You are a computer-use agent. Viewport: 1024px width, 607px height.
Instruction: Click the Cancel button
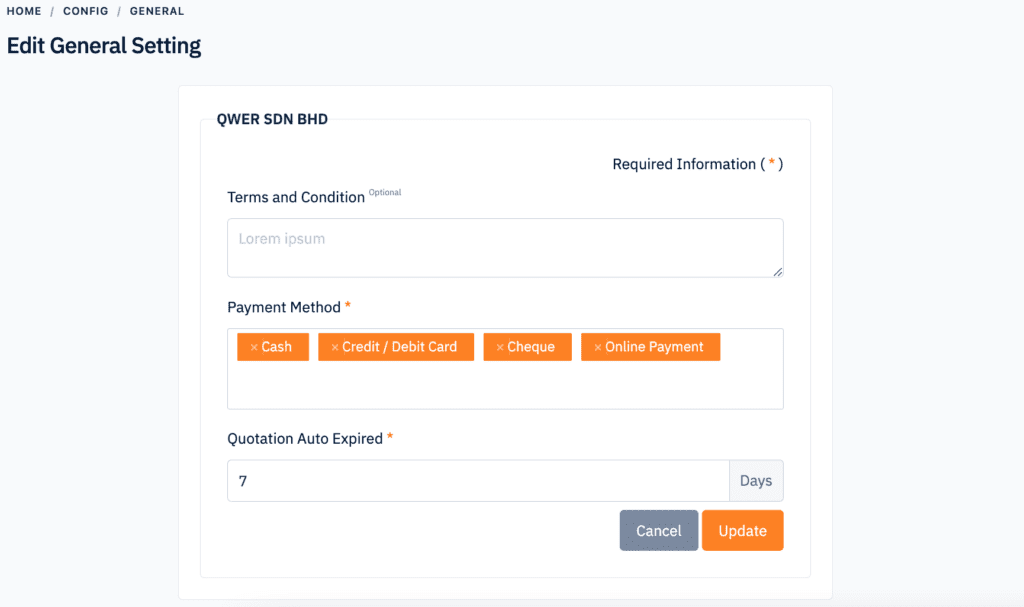(x=658, y=531)
